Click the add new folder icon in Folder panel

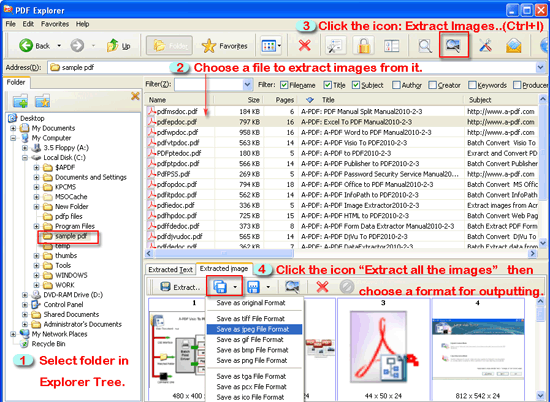[20, 101]
